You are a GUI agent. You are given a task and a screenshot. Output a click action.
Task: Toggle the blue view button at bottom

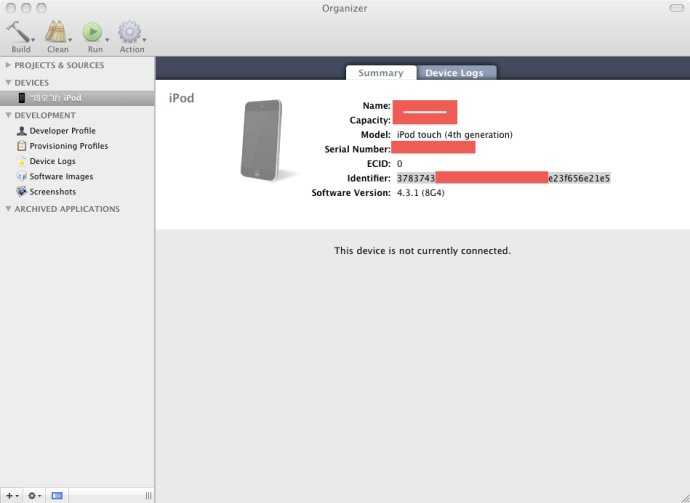click(57, 496)
